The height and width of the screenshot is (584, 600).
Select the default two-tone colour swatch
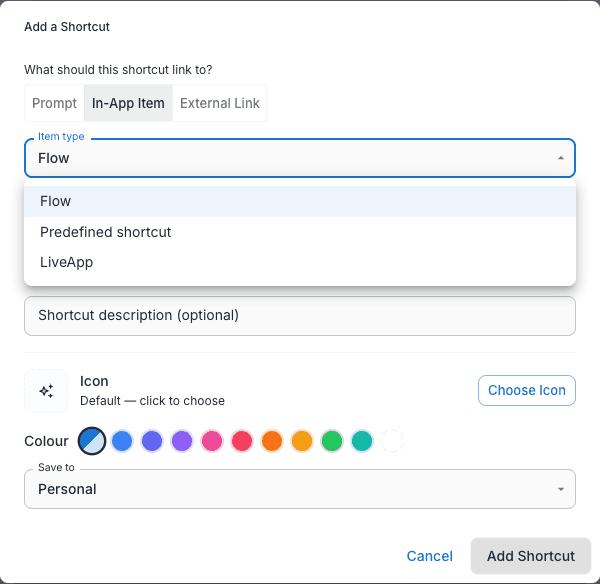92,441
